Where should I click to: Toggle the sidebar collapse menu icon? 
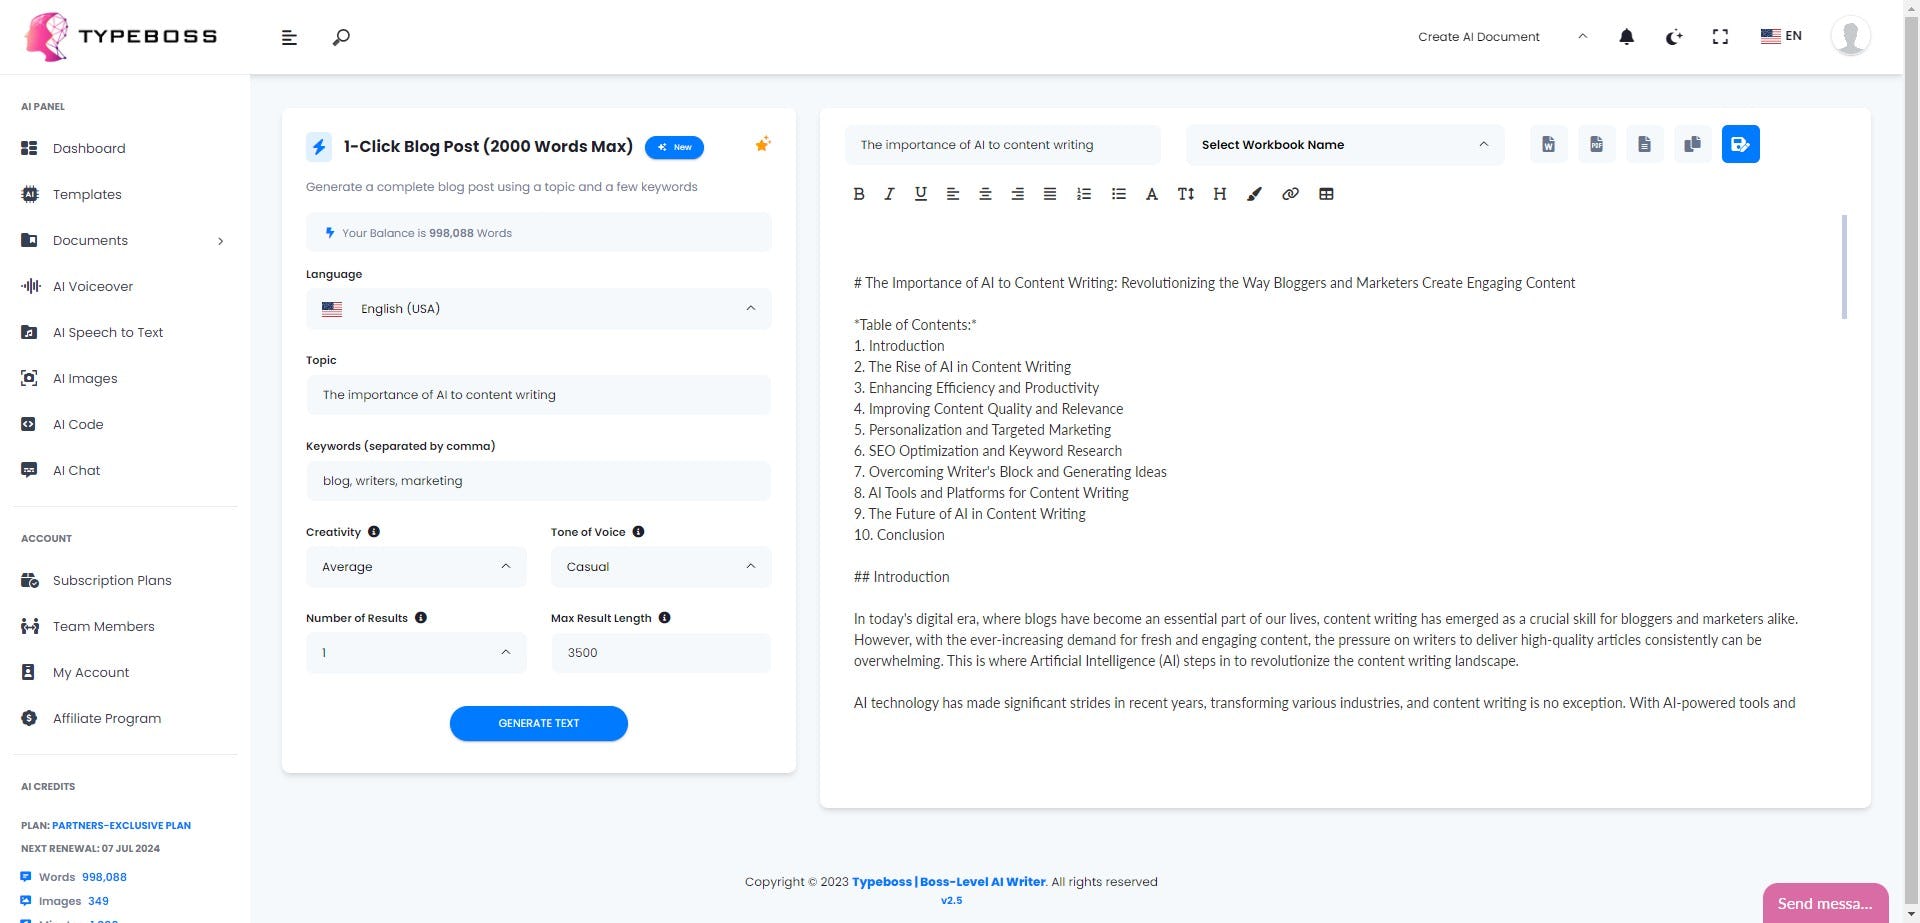point(289,37)
